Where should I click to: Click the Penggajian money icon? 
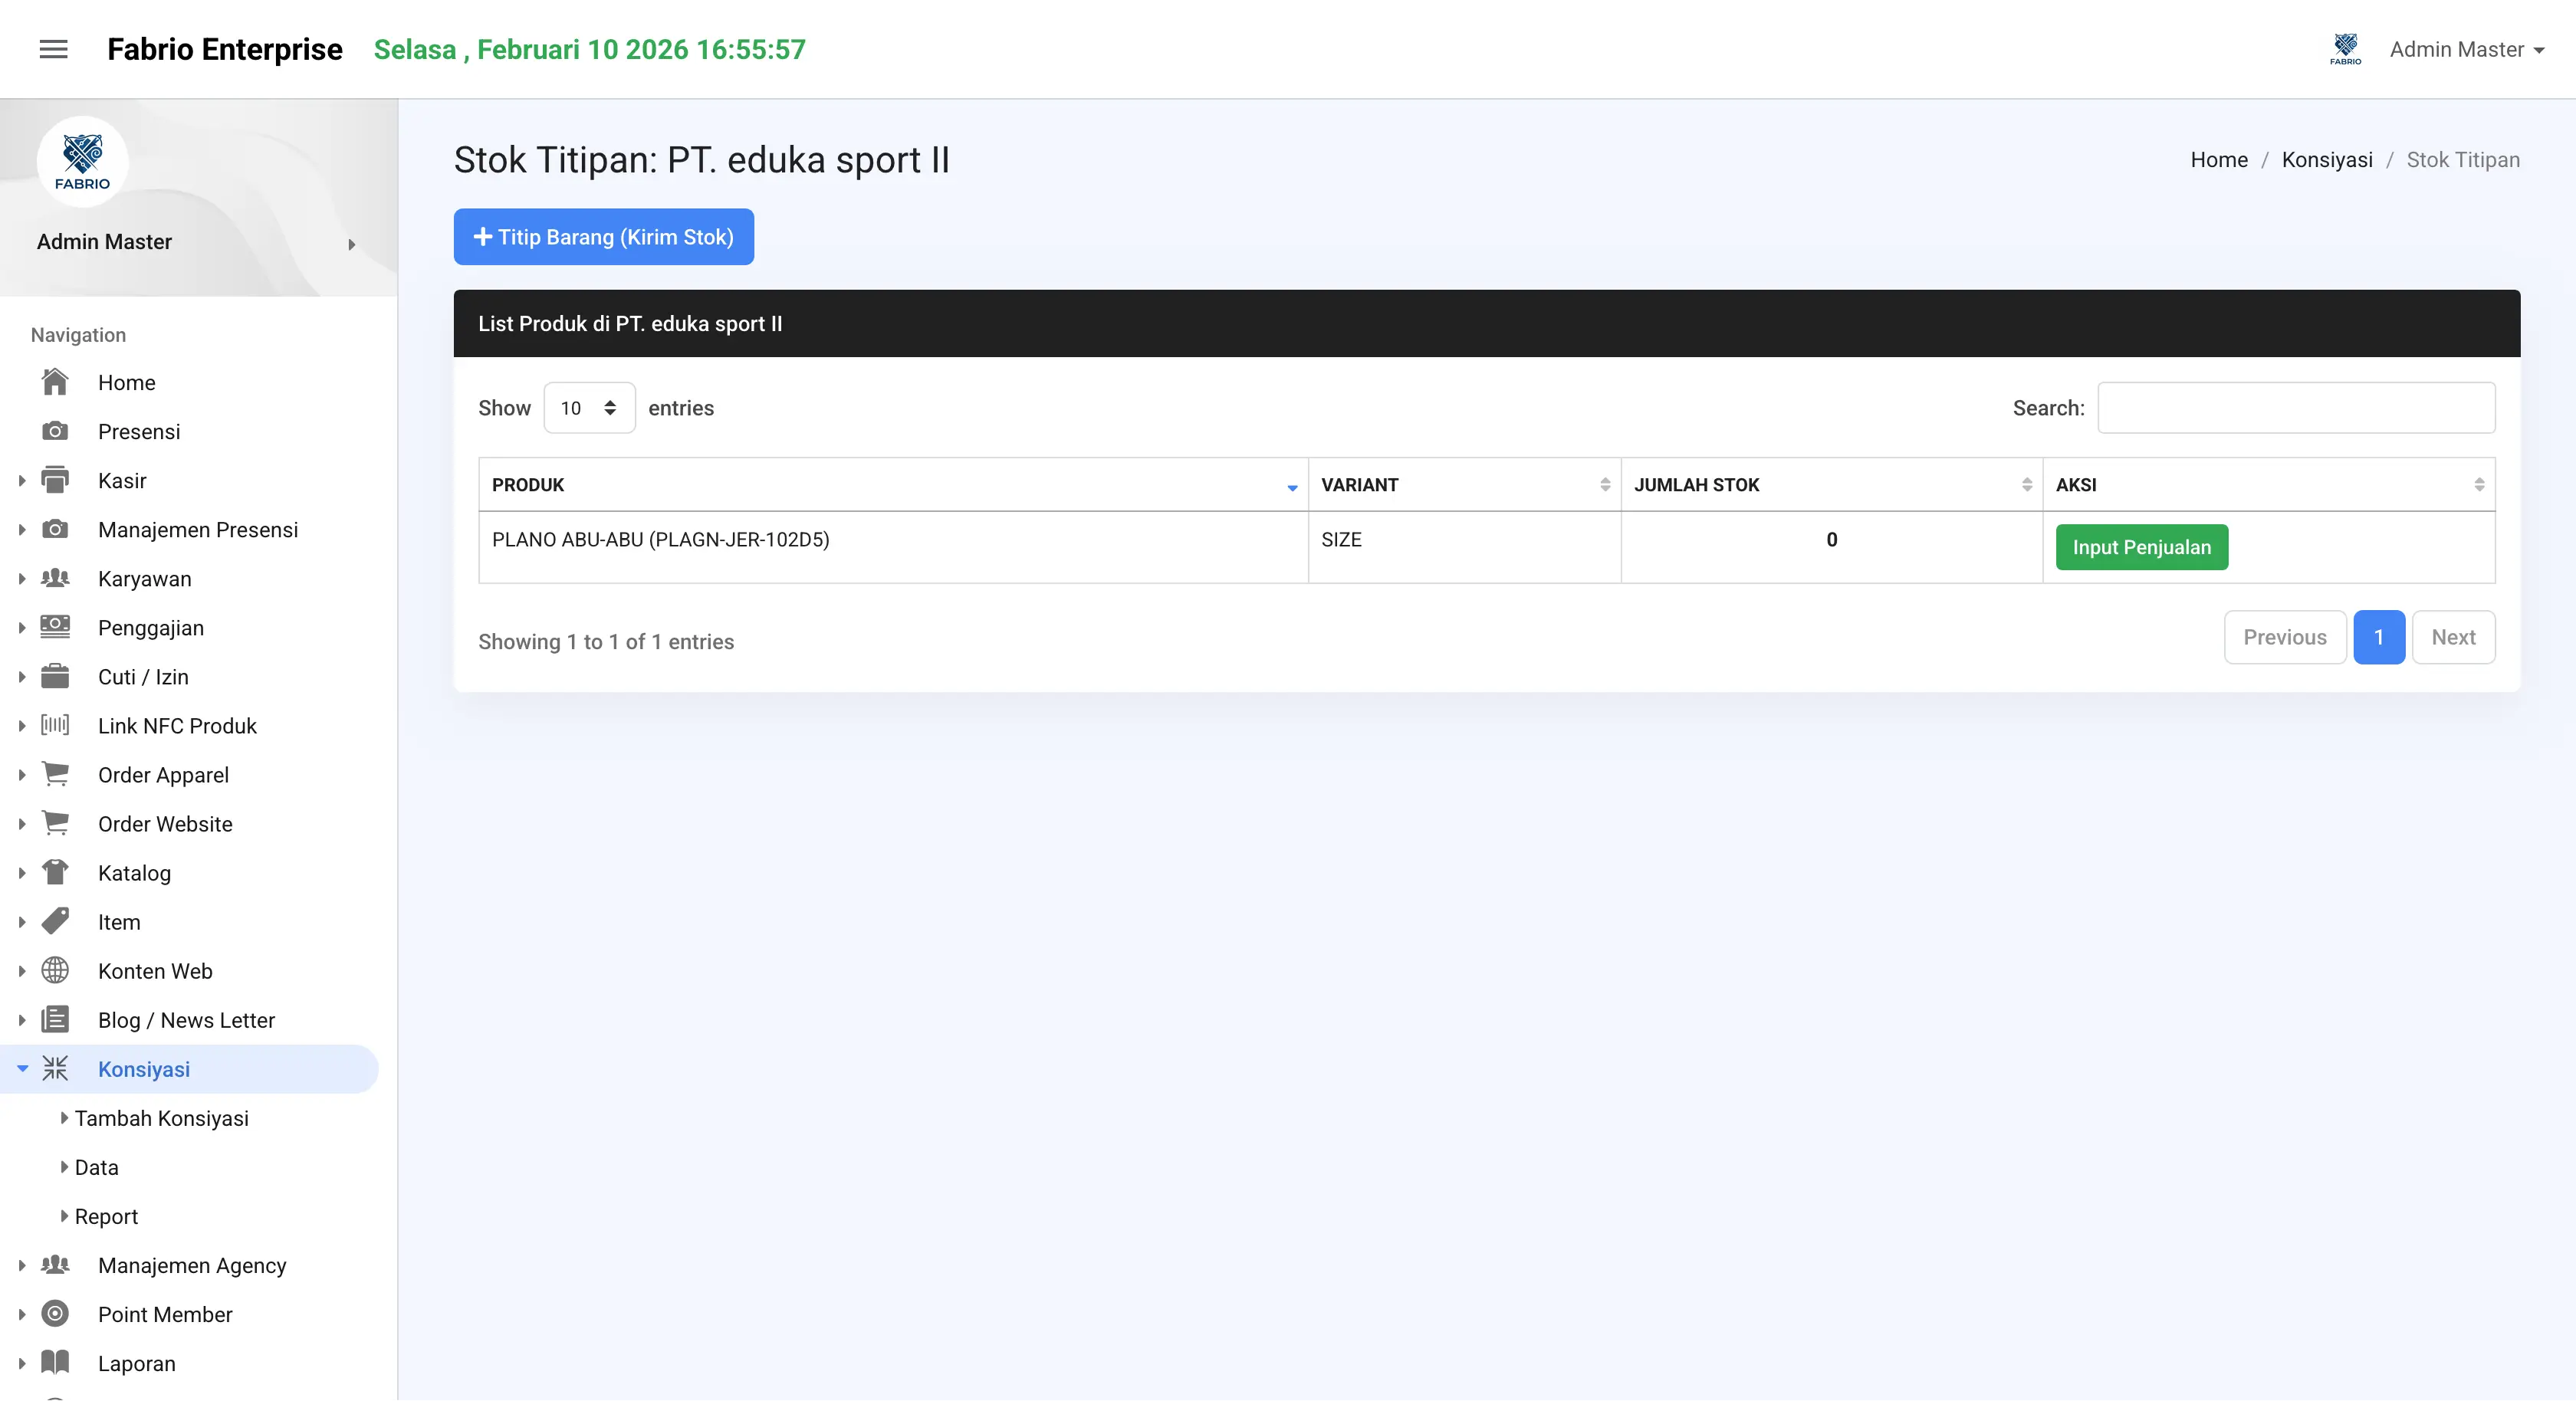click(55, 627)
